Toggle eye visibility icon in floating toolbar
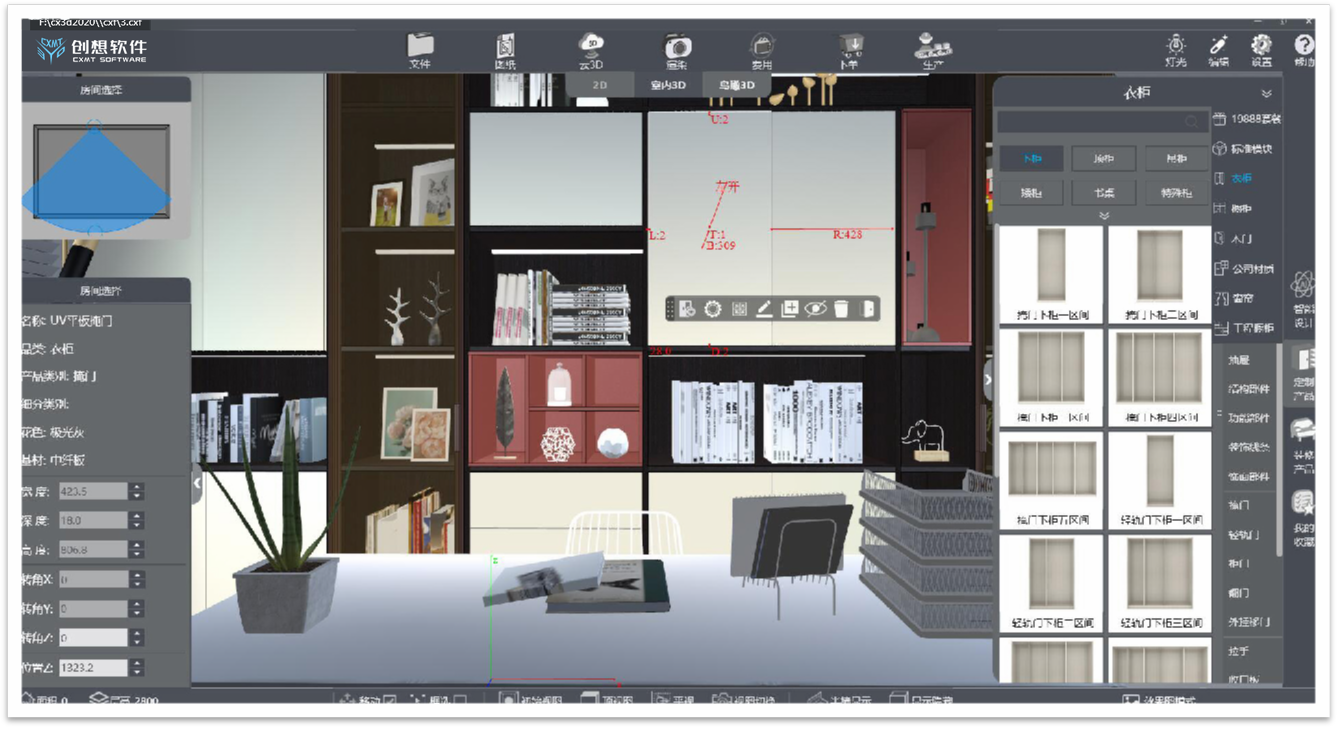The image size is (1339, 729). pos(815,309)
